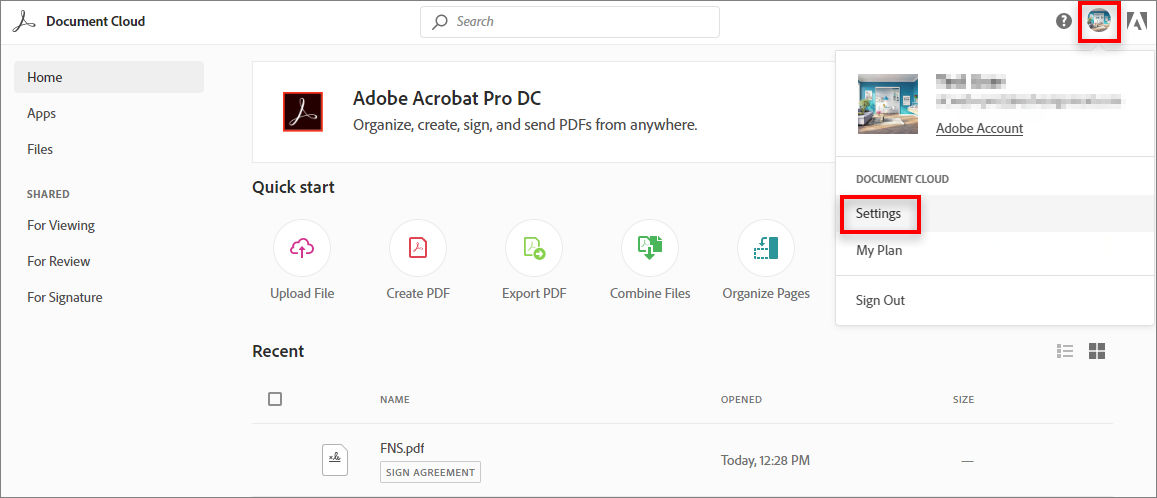Viewport: 1157px width, 498px height.
Task: Switch Recent to list view
Action: pos(1065,351)
